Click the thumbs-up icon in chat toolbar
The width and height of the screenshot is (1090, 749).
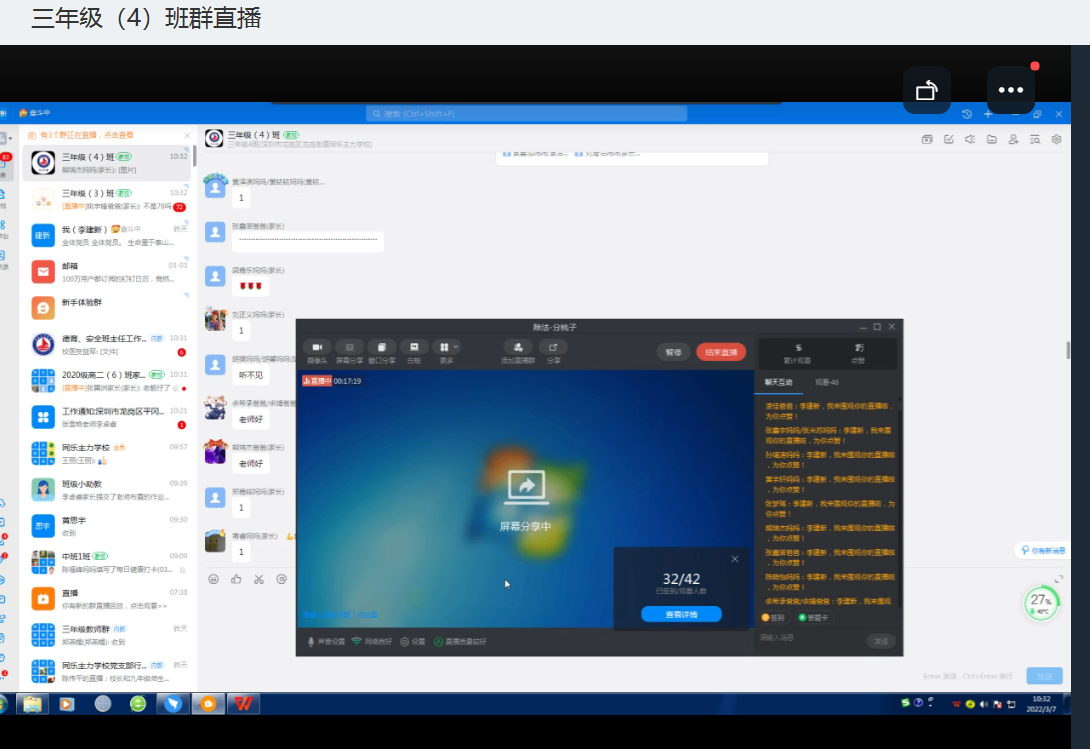[x=236, y=579]
